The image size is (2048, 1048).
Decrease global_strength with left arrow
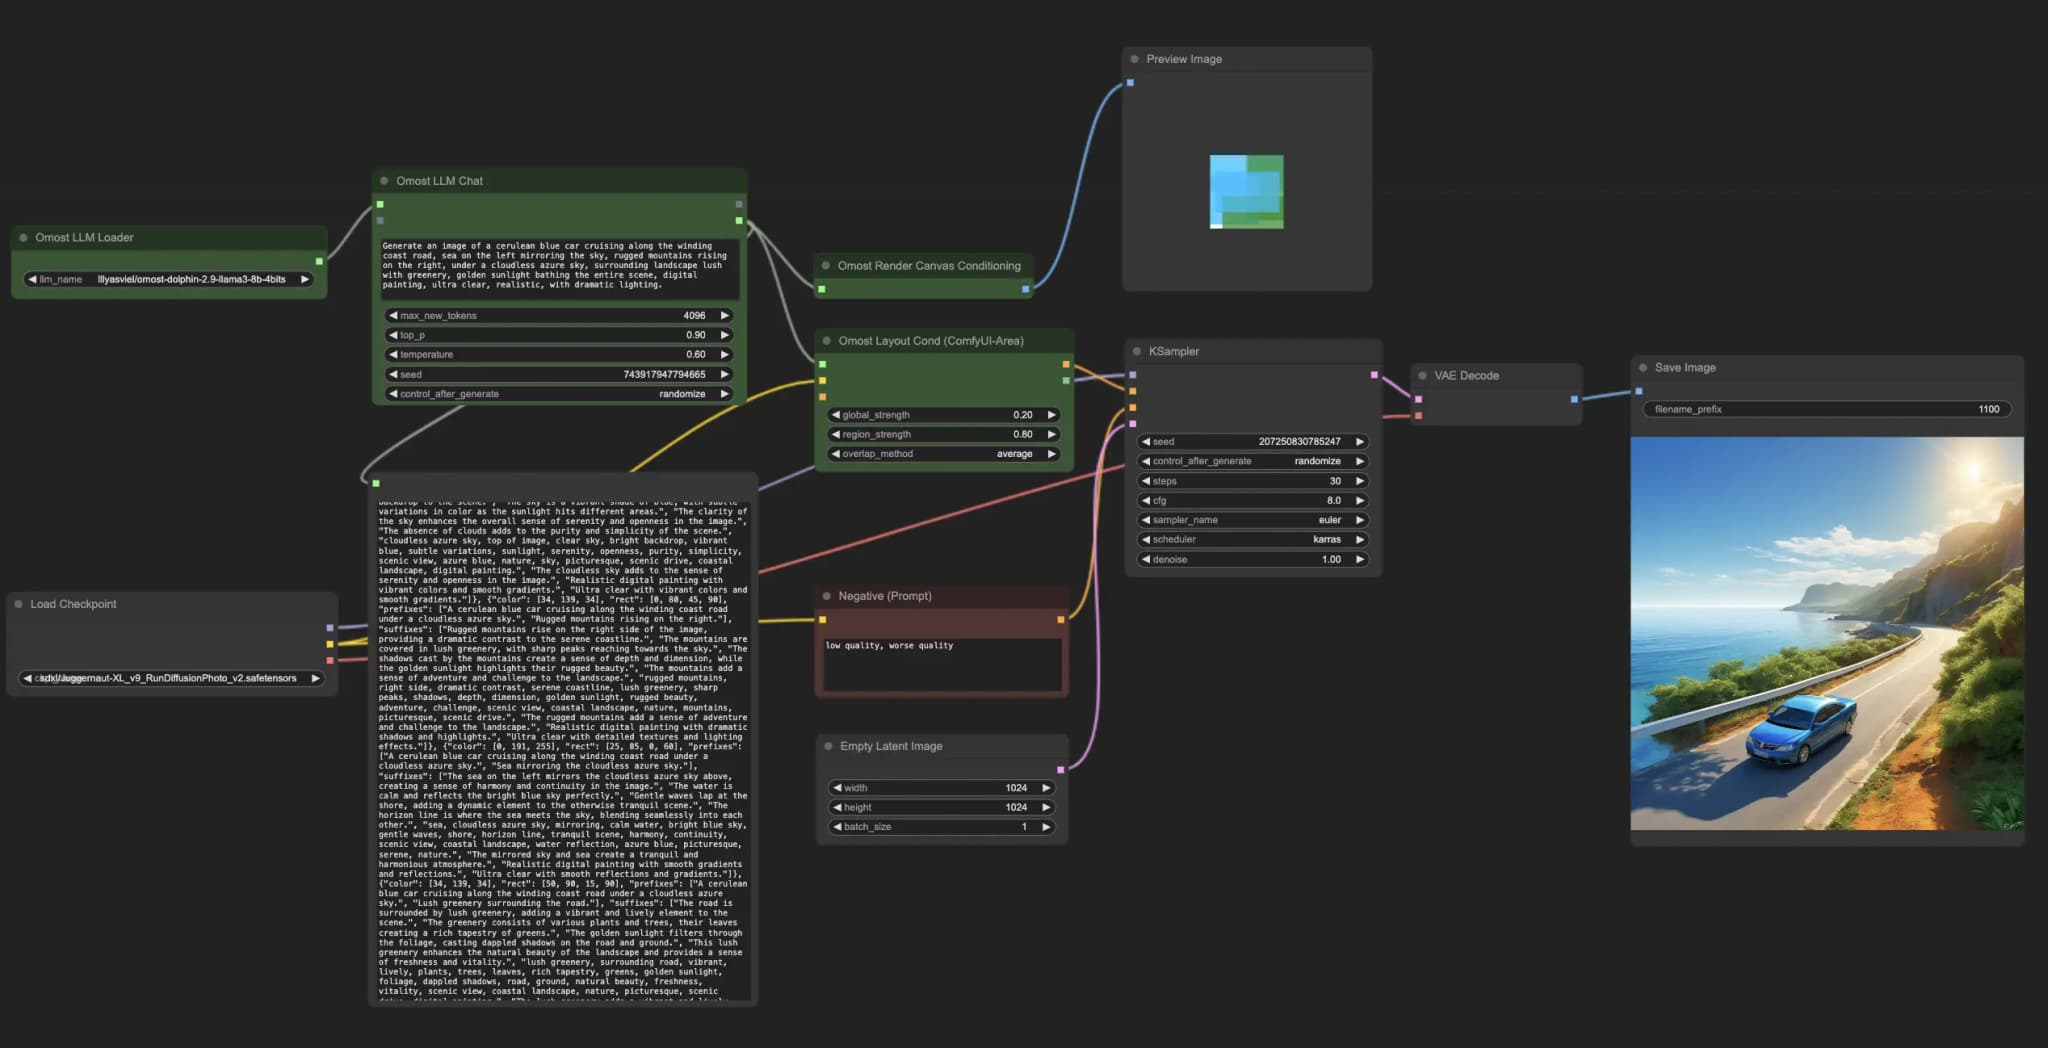pos(836,415)
